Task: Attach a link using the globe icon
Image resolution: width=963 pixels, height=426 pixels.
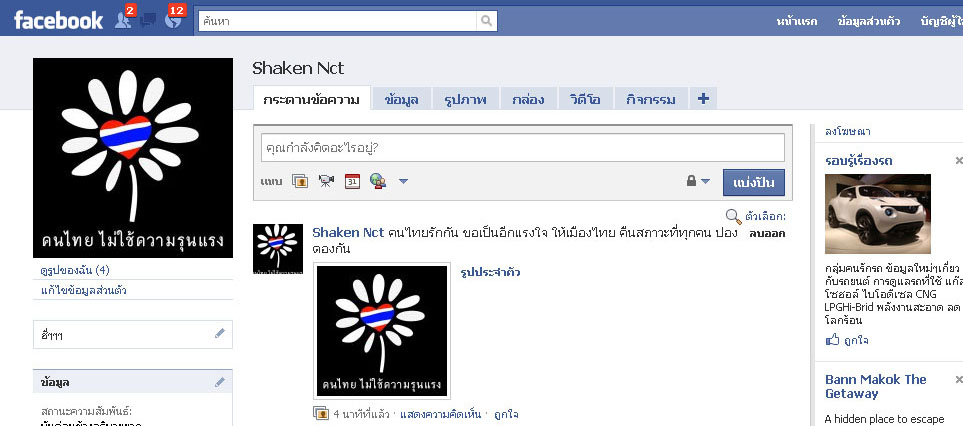Action: point(378,181)
